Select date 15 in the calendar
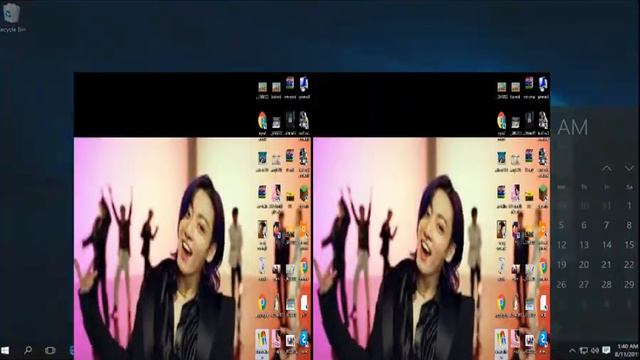The height and width of the screenshot is (360, 640). click(x=629, y=244)
